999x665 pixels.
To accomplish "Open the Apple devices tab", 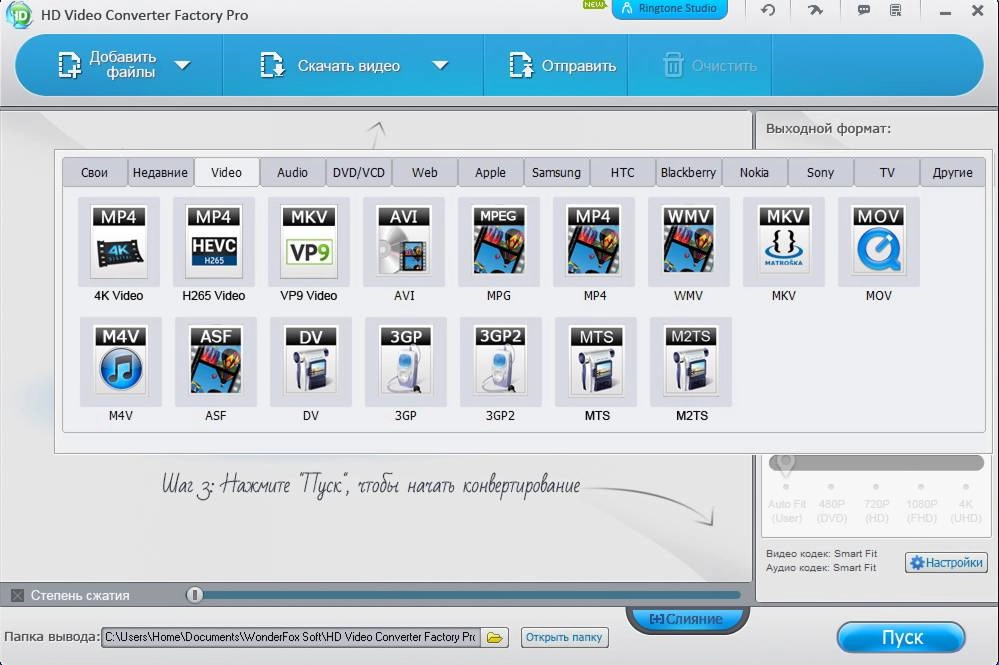I will [490, 173].
